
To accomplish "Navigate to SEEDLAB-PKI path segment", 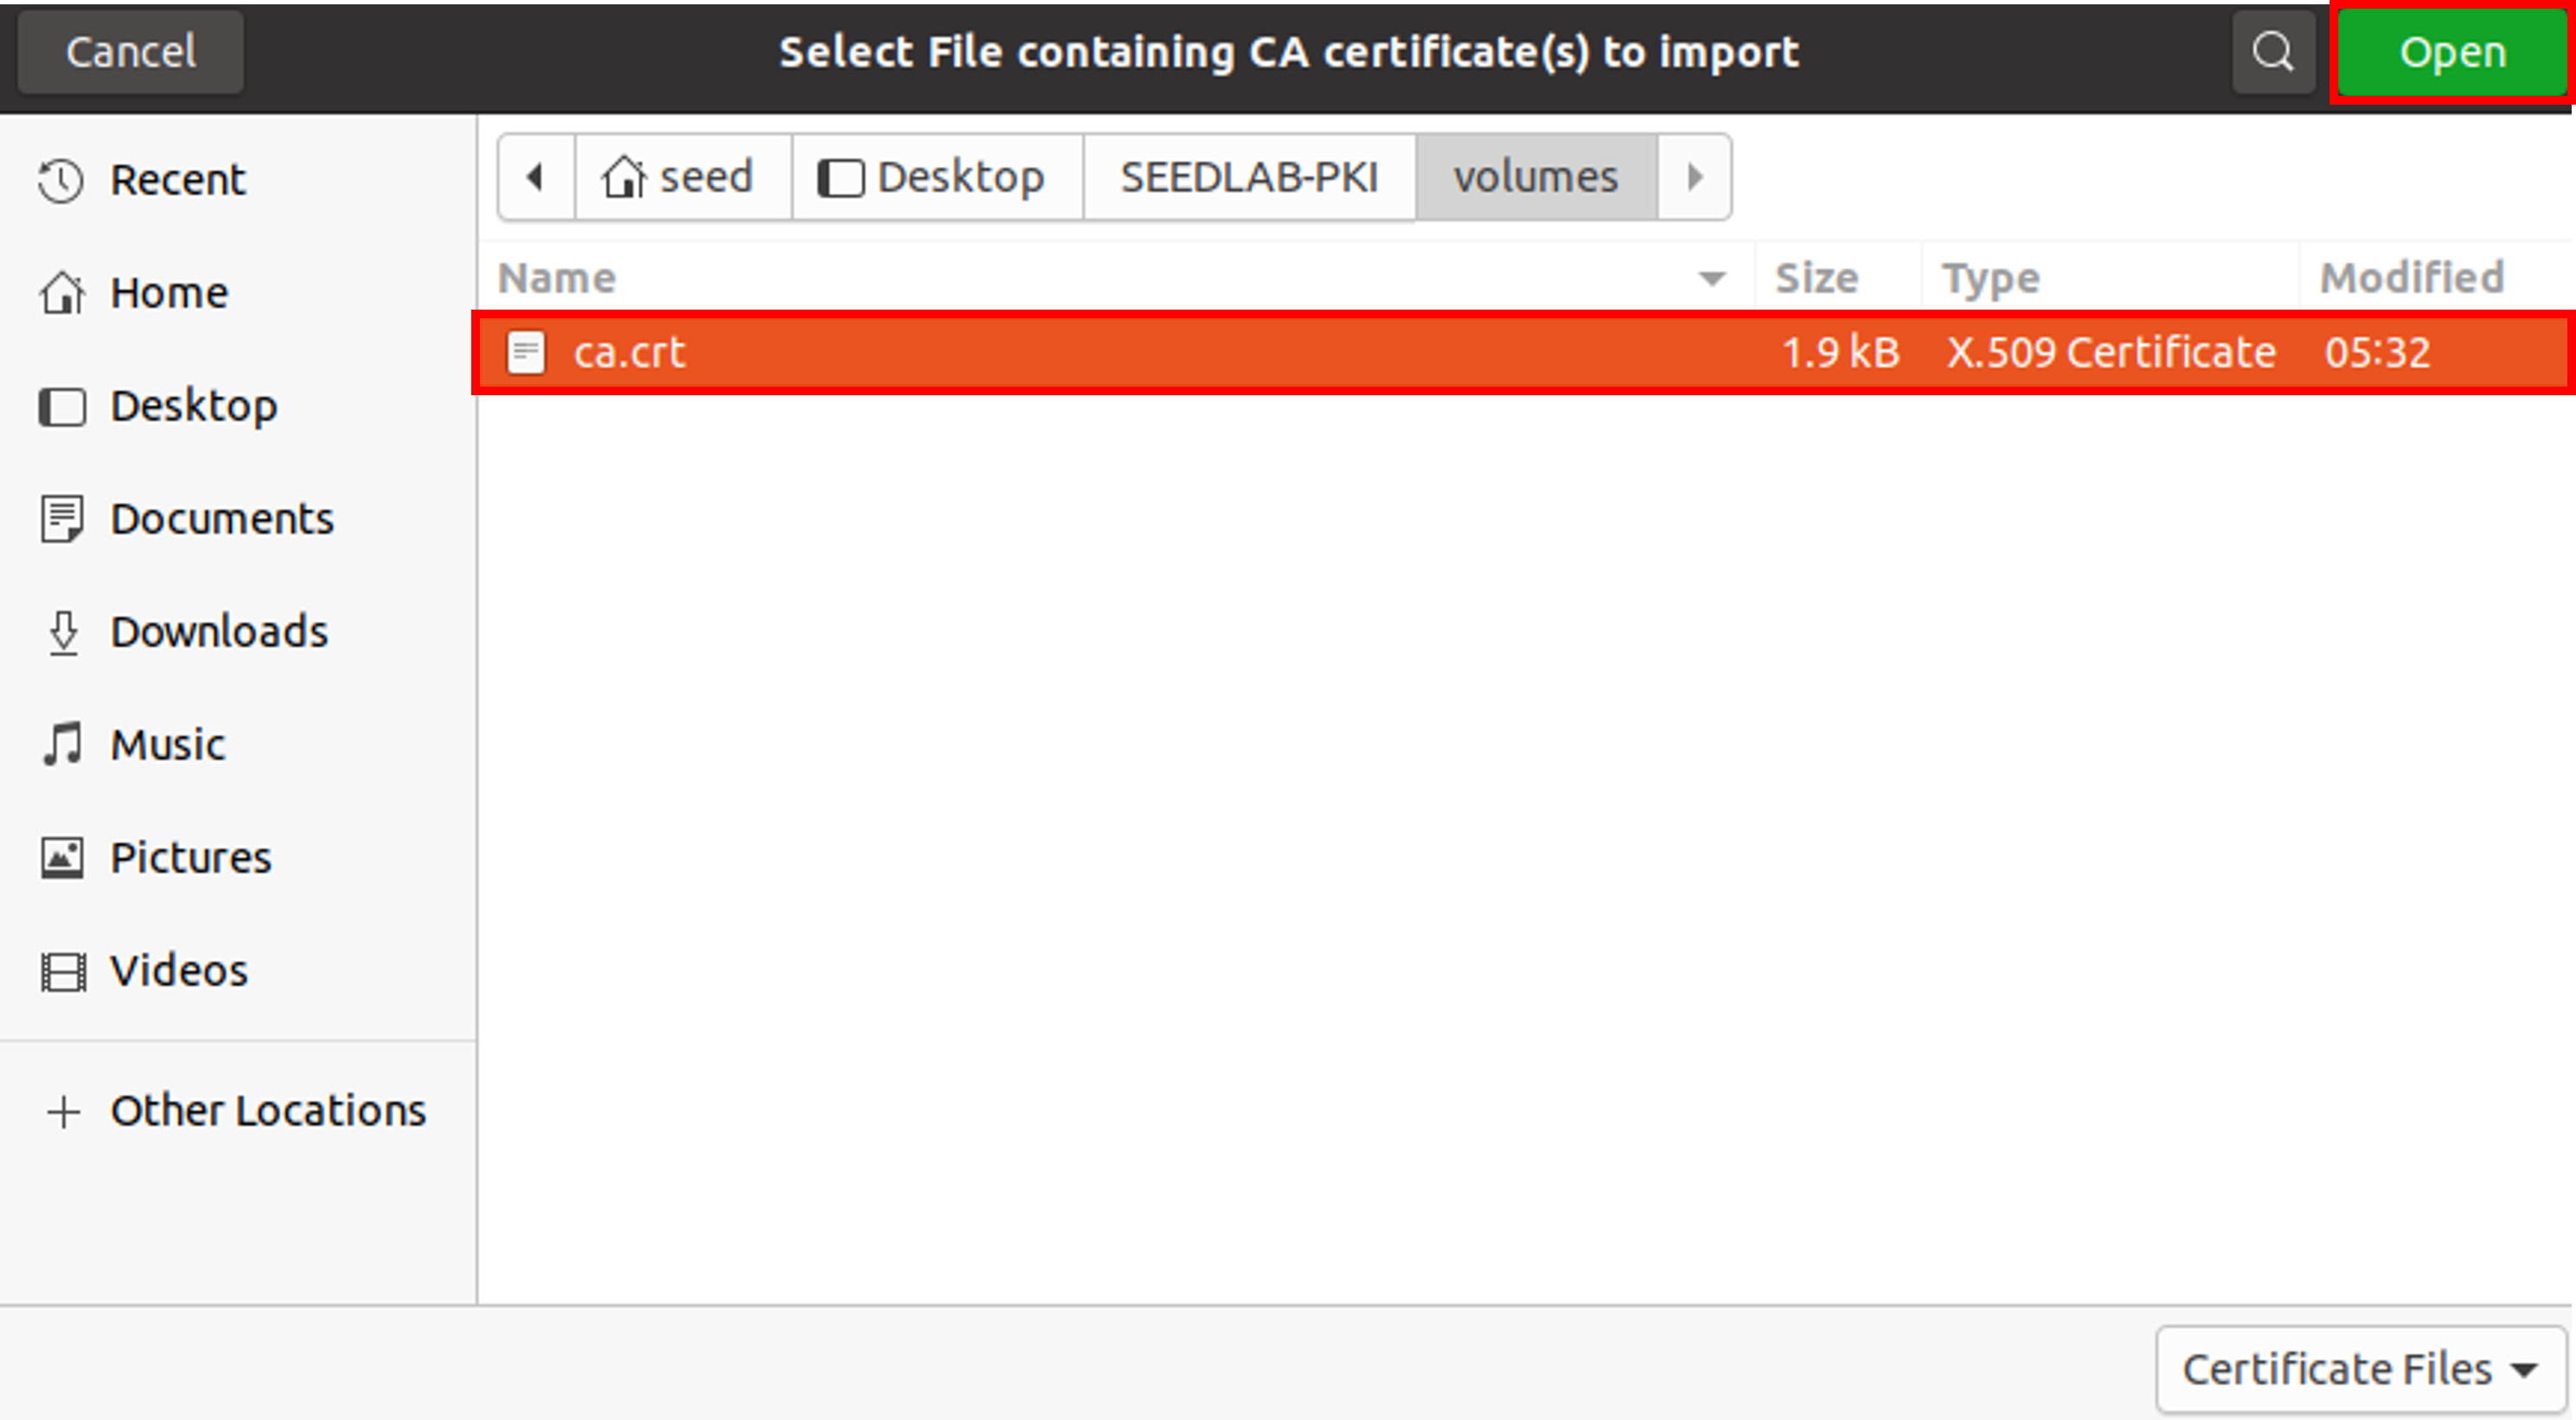I will pyautogui.click(x=1249, y=177).
